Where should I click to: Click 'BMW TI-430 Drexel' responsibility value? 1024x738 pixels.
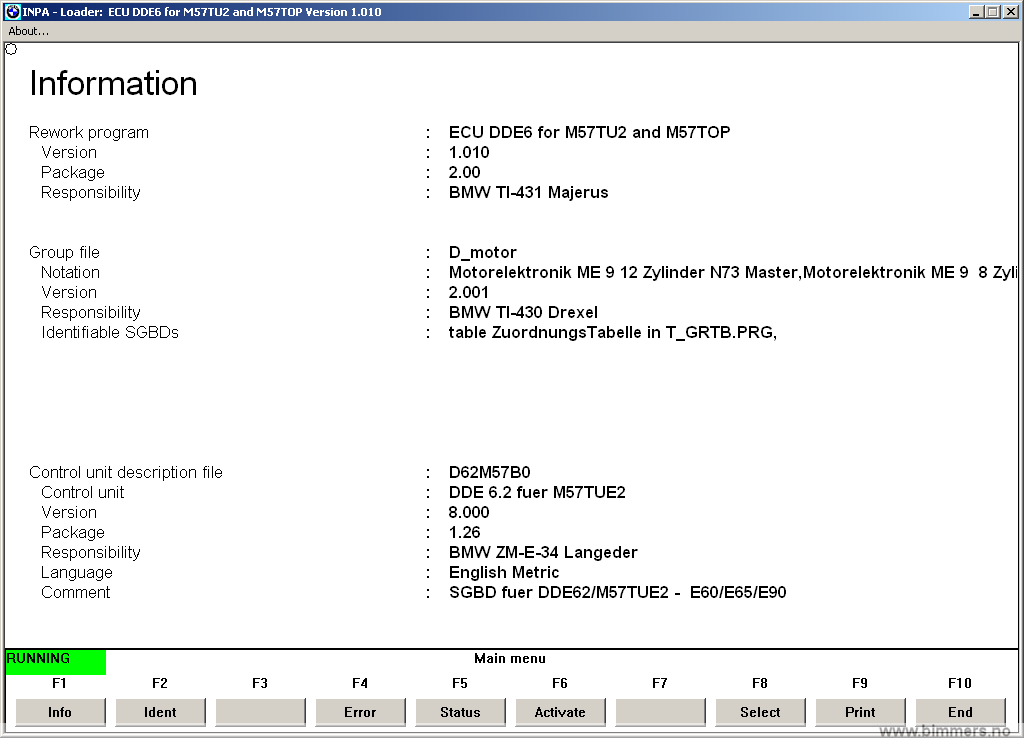(x=523, y=312)
